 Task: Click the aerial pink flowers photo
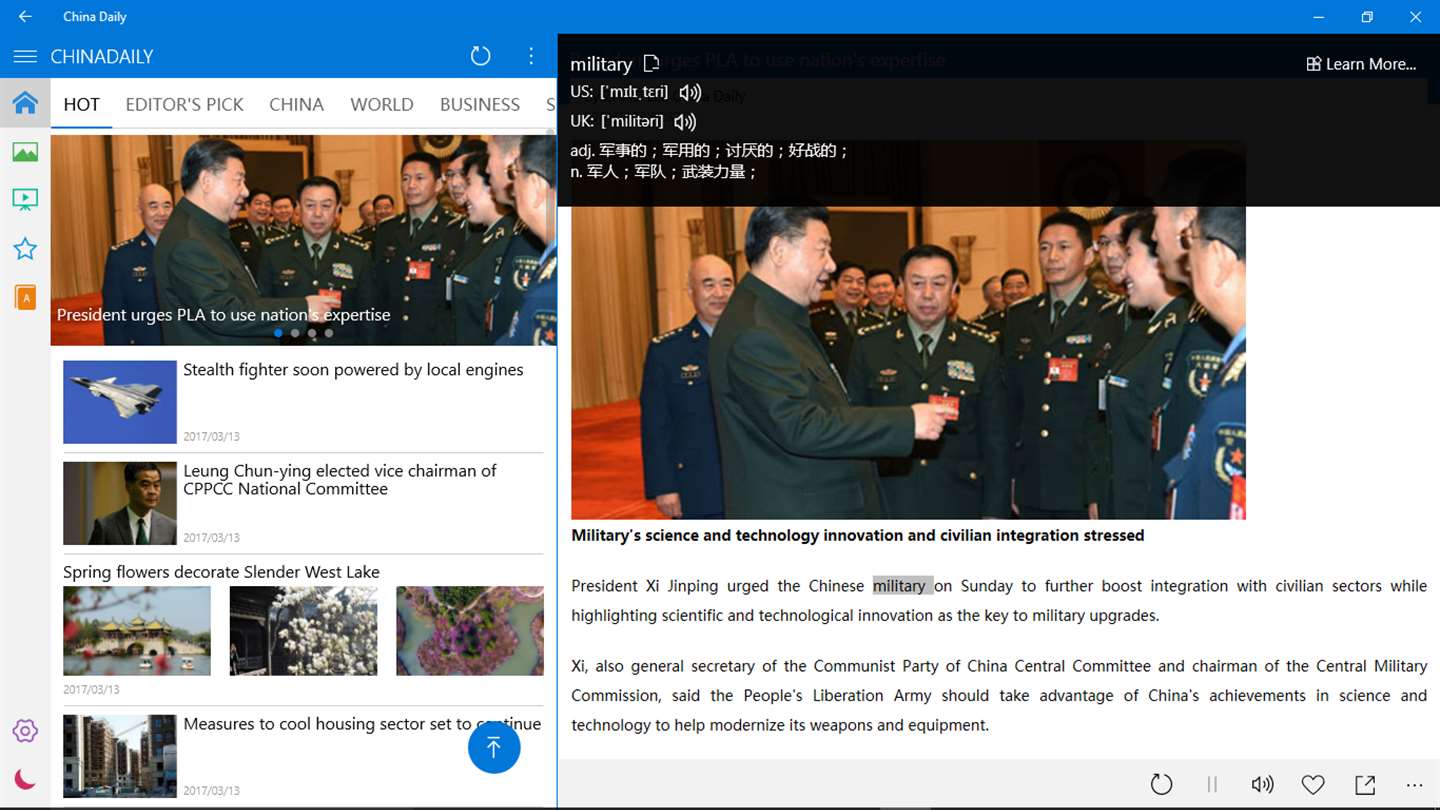(470, 631)
